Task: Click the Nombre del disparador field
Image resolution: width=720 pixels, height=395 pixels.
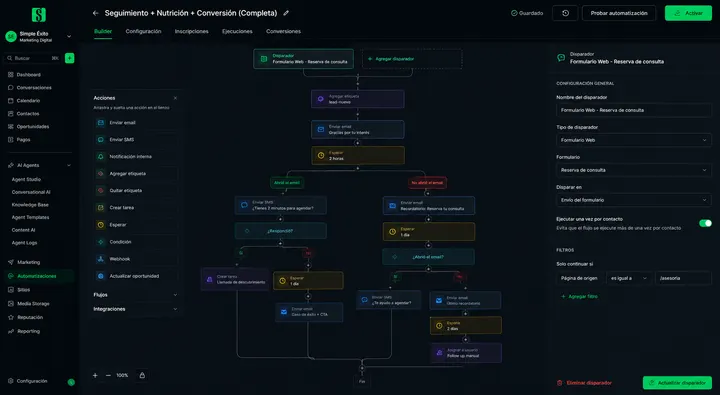Action: 633,110
